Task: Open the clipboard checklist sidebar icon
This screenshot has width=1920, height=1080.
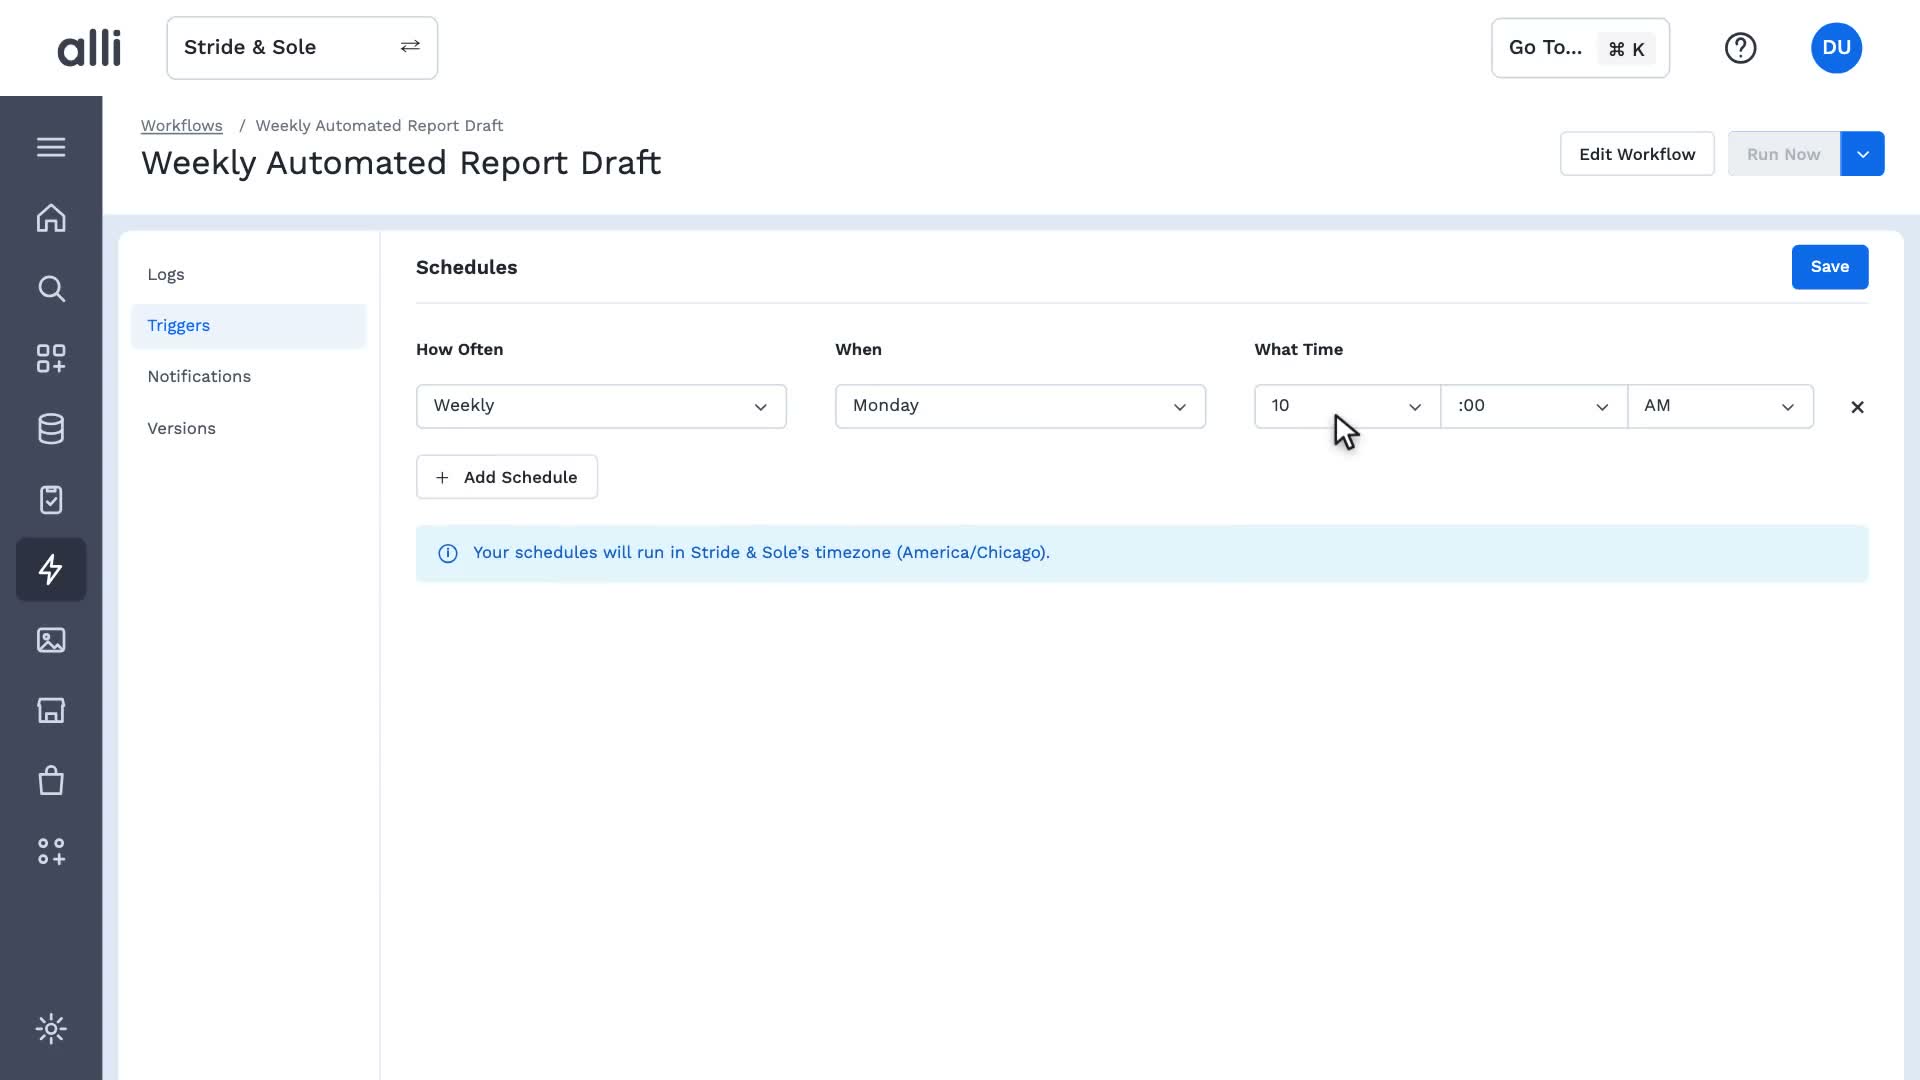Action: 51,499
